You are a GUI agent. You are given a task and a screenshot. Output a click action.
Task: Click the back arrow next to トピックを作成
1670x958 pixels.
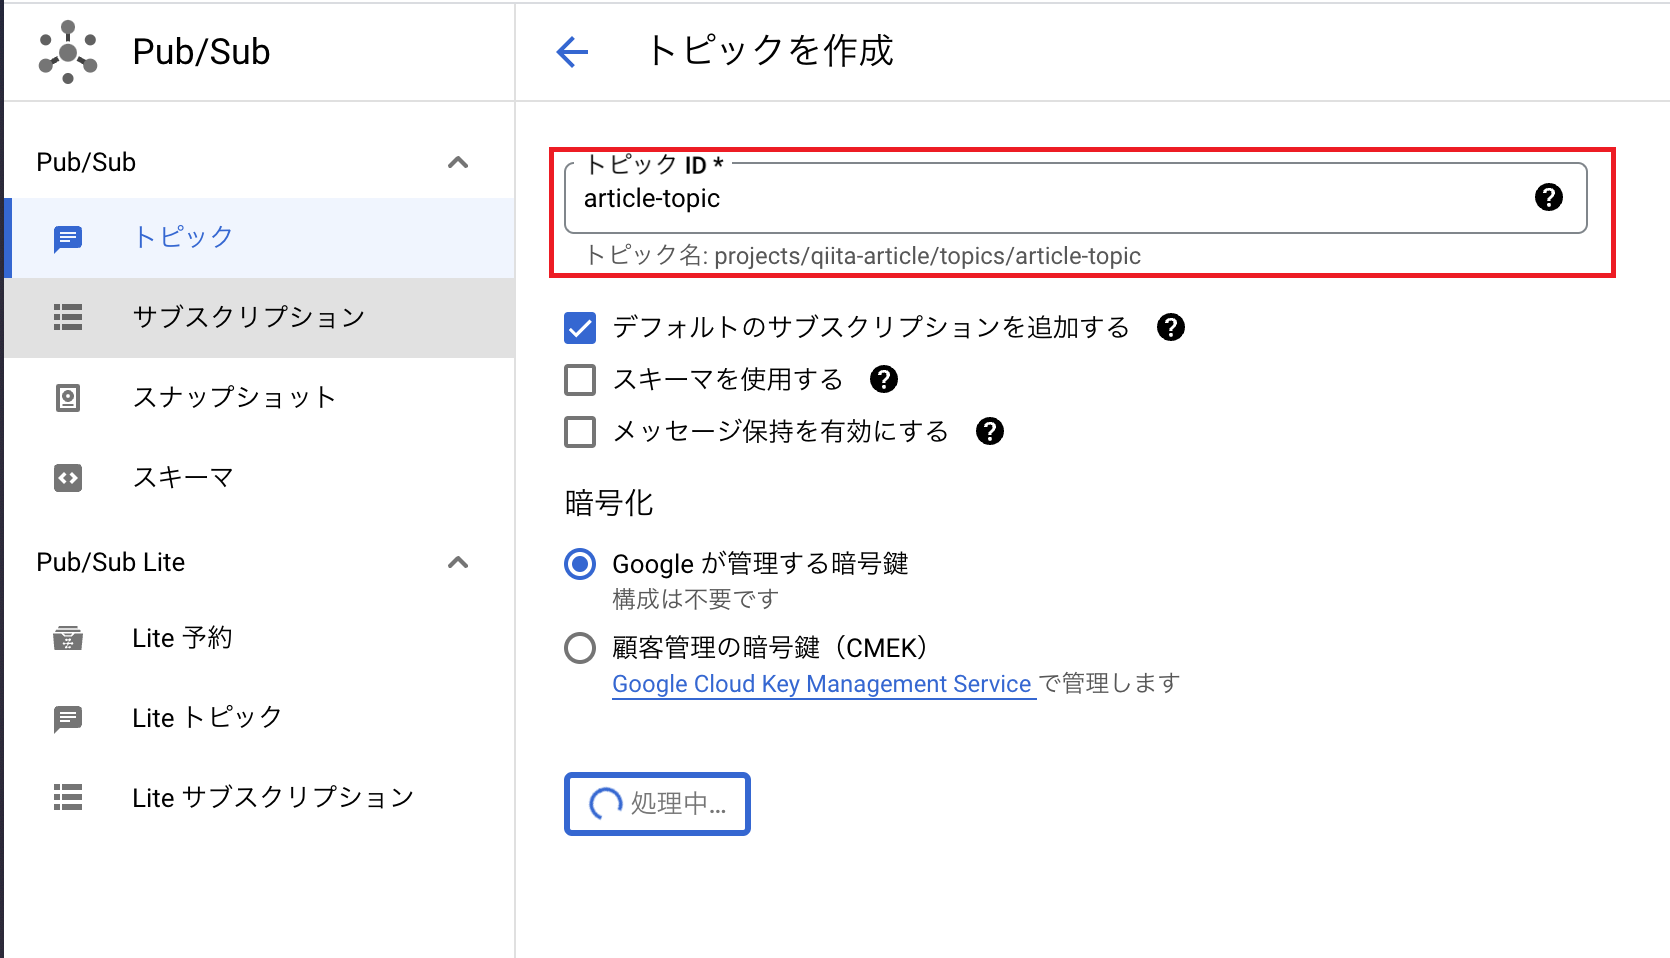pyautogui.click(x=572, y=52)
